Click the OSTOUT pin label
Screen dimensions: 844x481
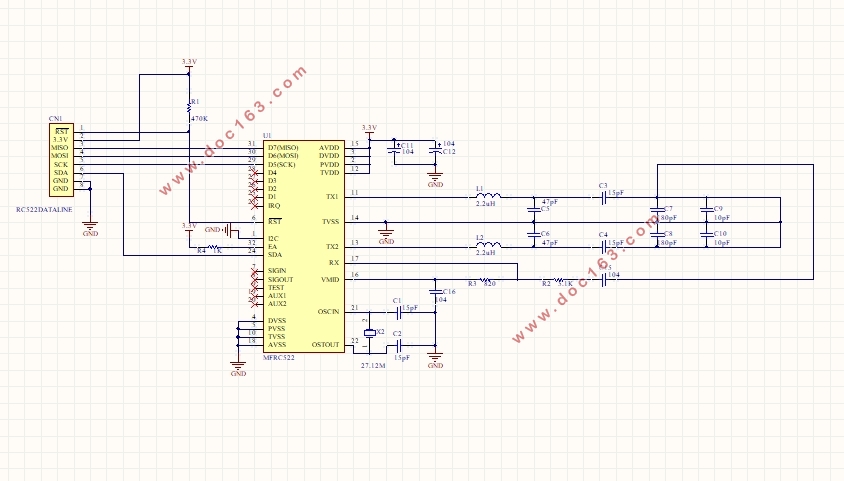(326, 345)
